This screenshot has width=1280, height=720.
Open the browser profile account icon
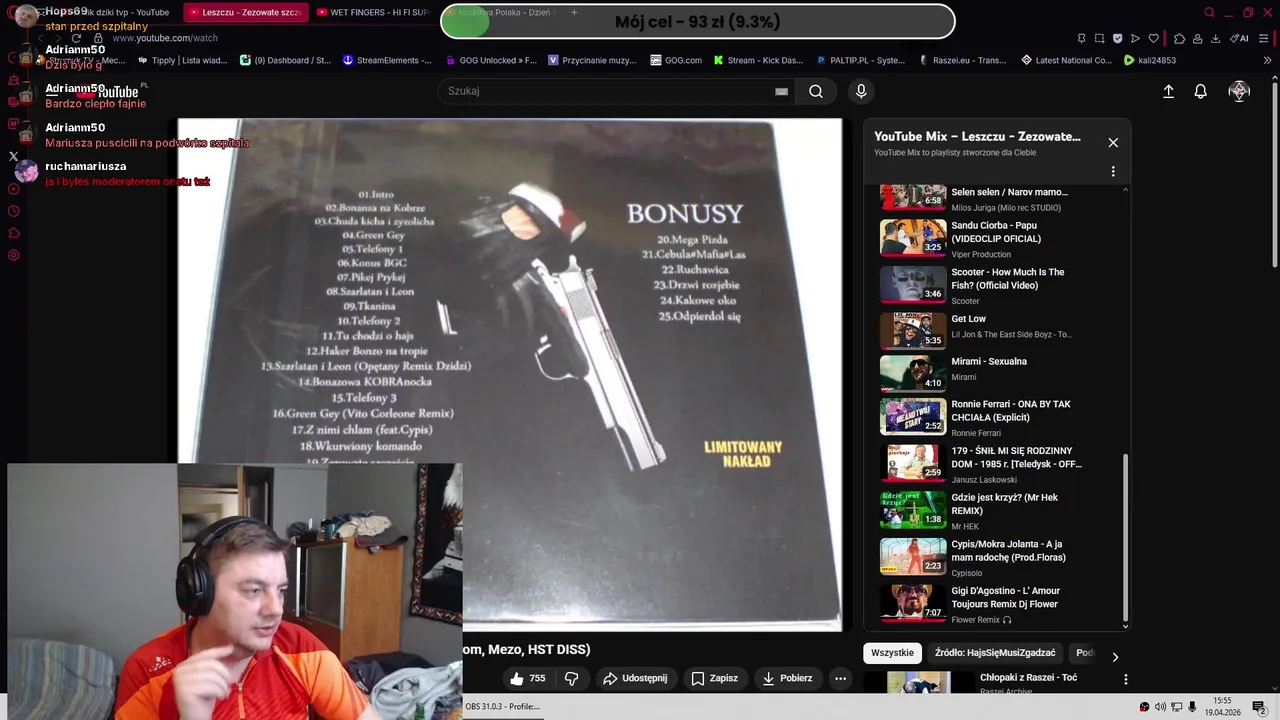(1197, 38)
